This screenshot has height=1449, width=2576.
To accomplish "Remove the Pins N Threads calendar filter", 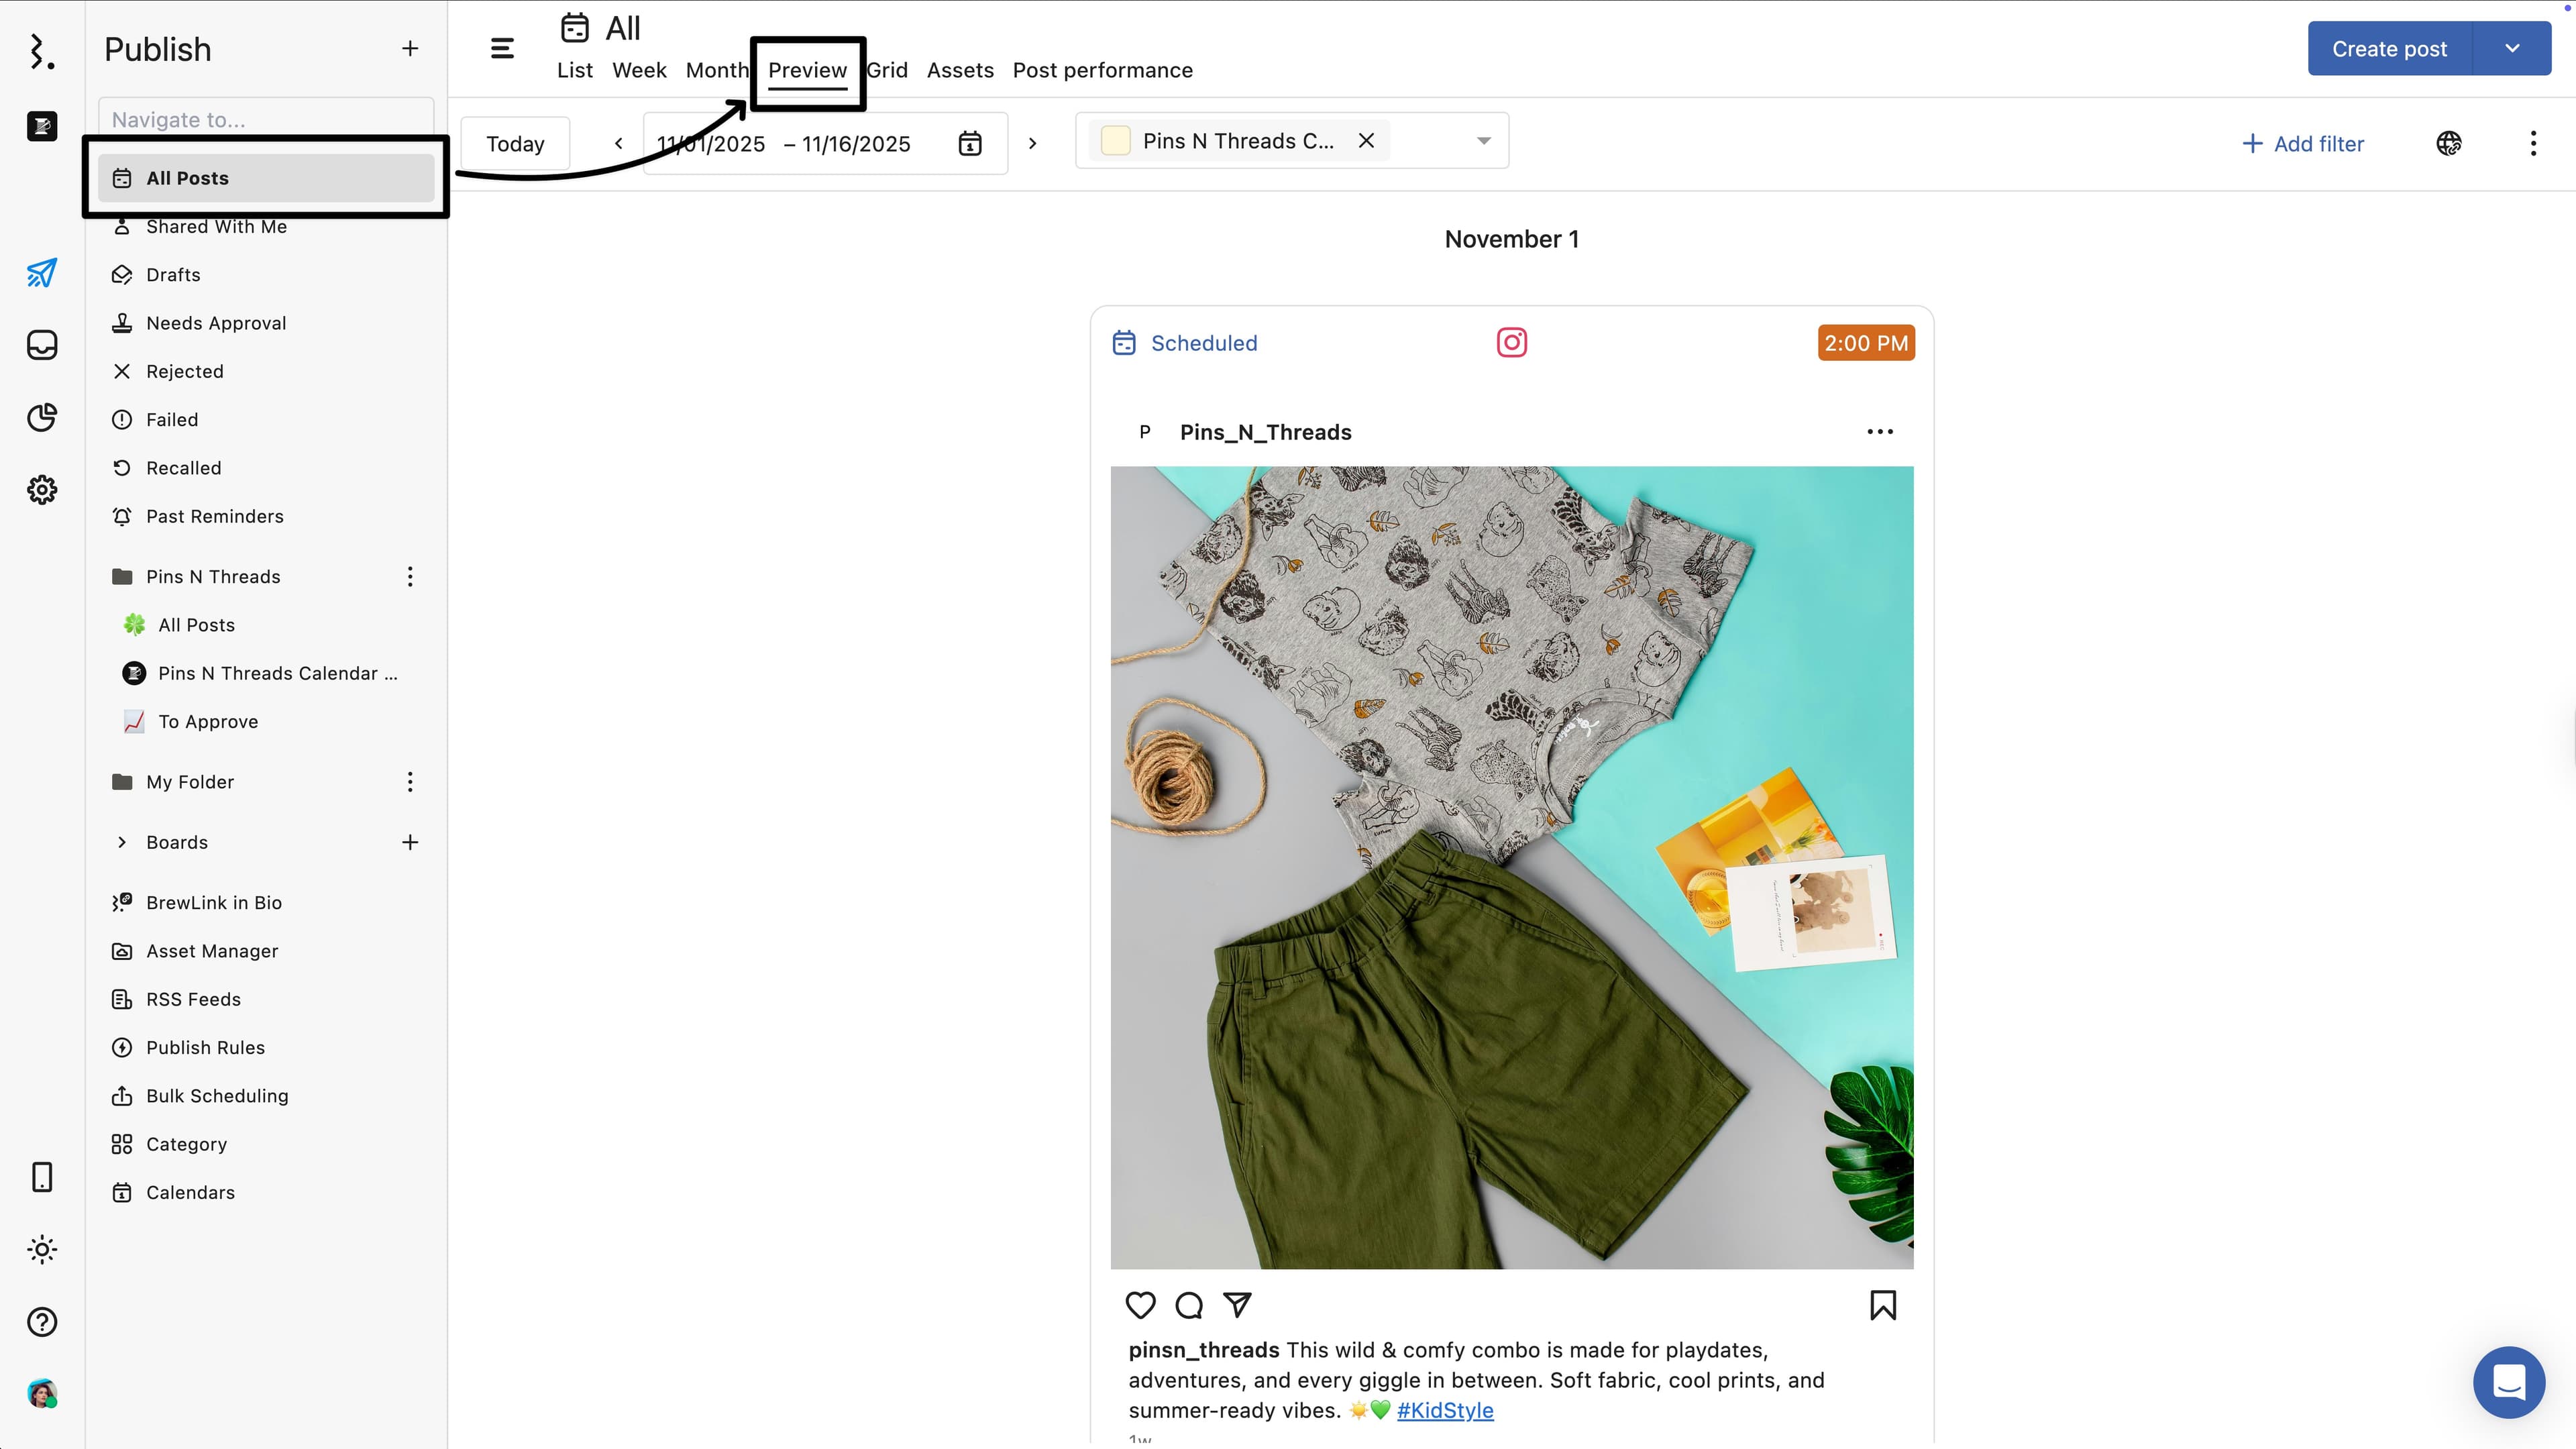I will 1366,141.
